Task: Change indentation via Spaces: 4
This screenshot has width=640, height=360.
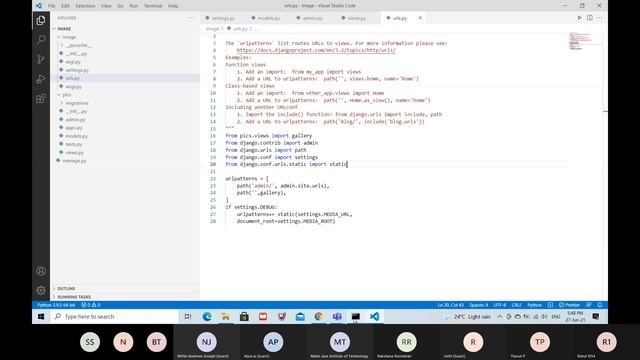Action: click(x=479, y=305)
